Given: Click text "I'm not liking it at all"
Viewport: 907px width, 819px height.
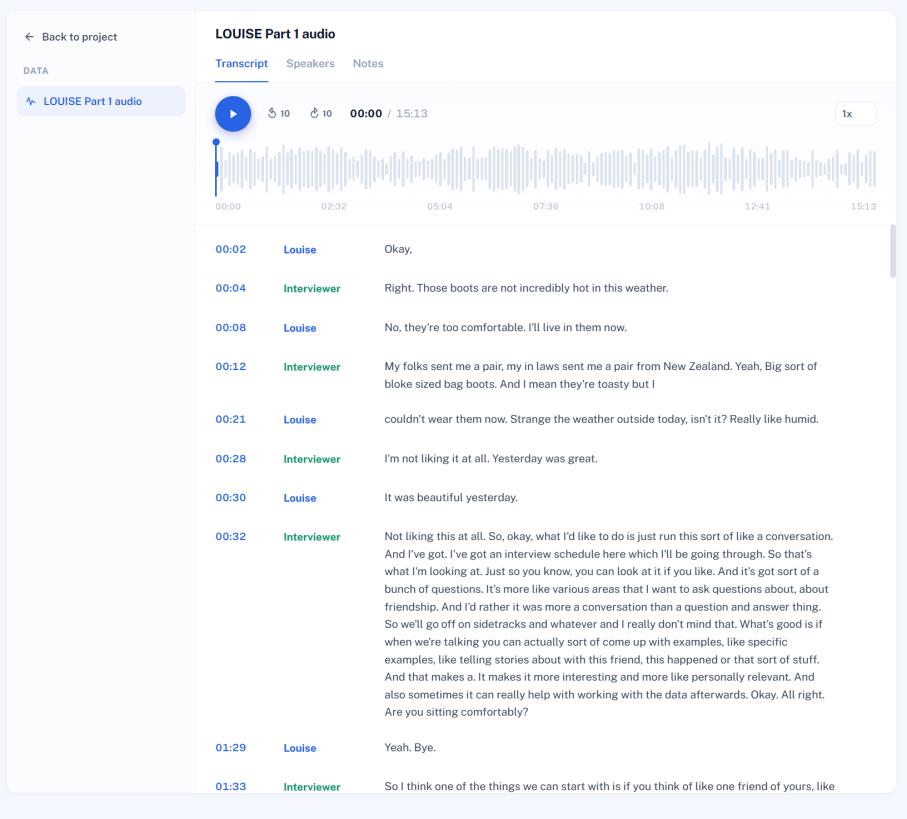Looking at the screenshot, I should coord(437,459).
